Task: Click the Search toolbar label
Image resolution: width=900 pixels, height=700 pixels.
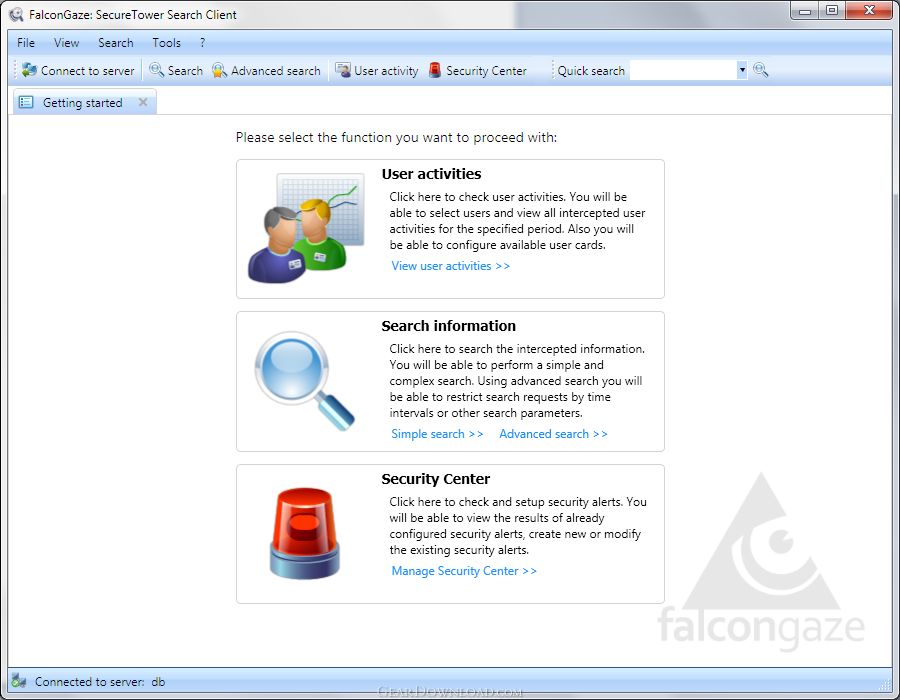Action: click(185, 71)
